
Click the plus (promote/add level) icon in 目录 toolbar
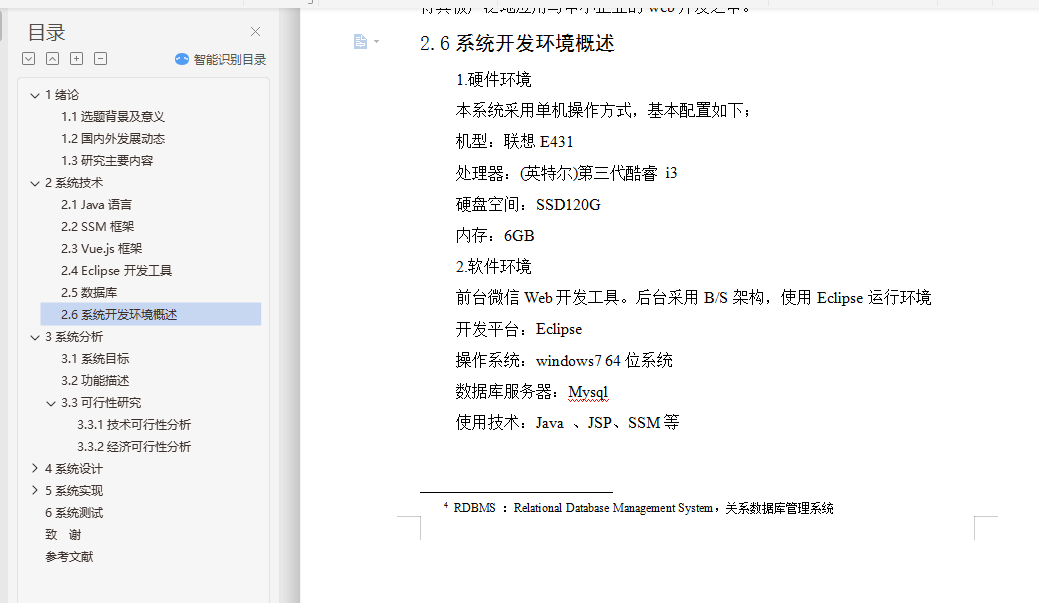tap(76, 58)
